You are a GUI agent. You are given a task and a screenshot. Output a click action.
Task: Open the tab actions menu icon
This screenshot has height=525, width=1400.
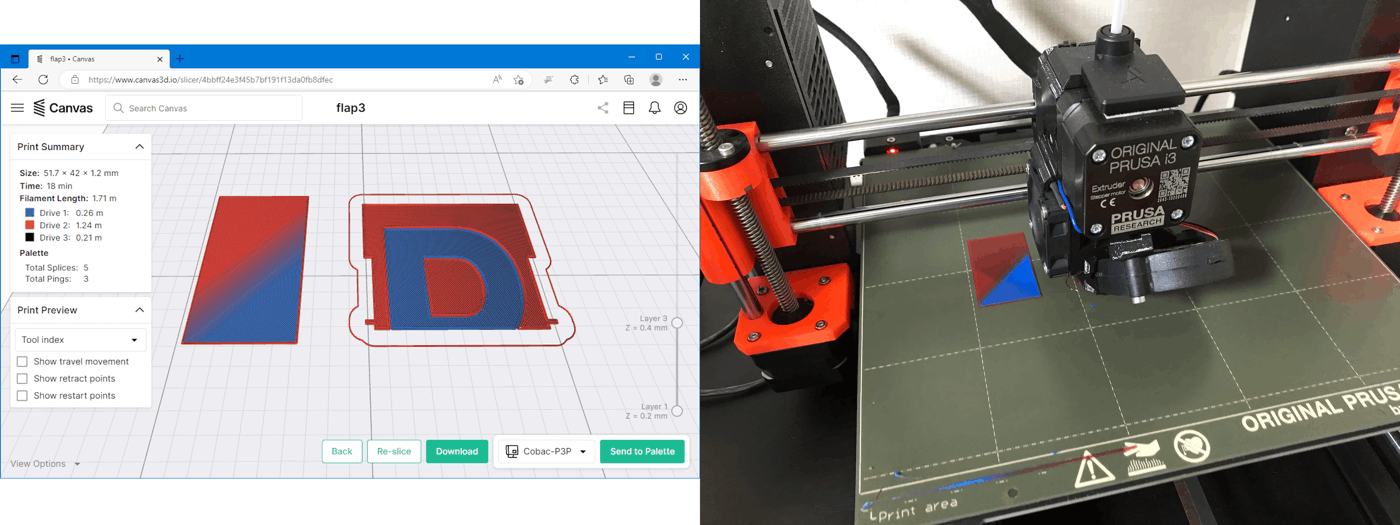pyautogui.click(x=15, y=59)
